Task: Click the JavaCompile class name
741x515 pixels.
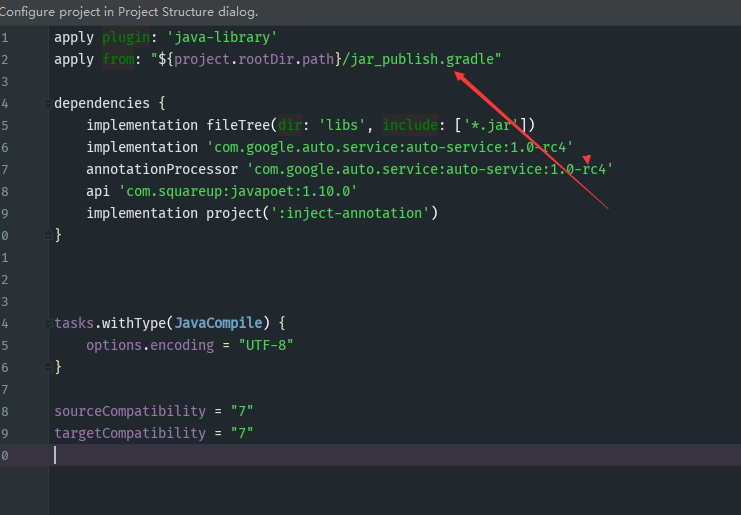Action: click(x=218, y=323)
